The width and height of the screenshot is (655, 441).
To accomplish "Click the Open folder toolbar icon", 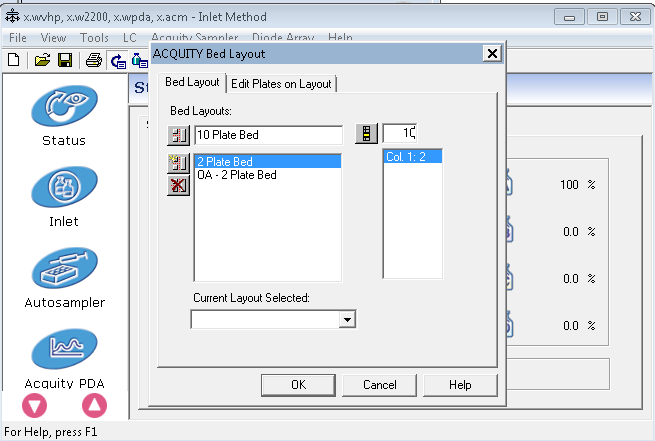I will 42,60.
